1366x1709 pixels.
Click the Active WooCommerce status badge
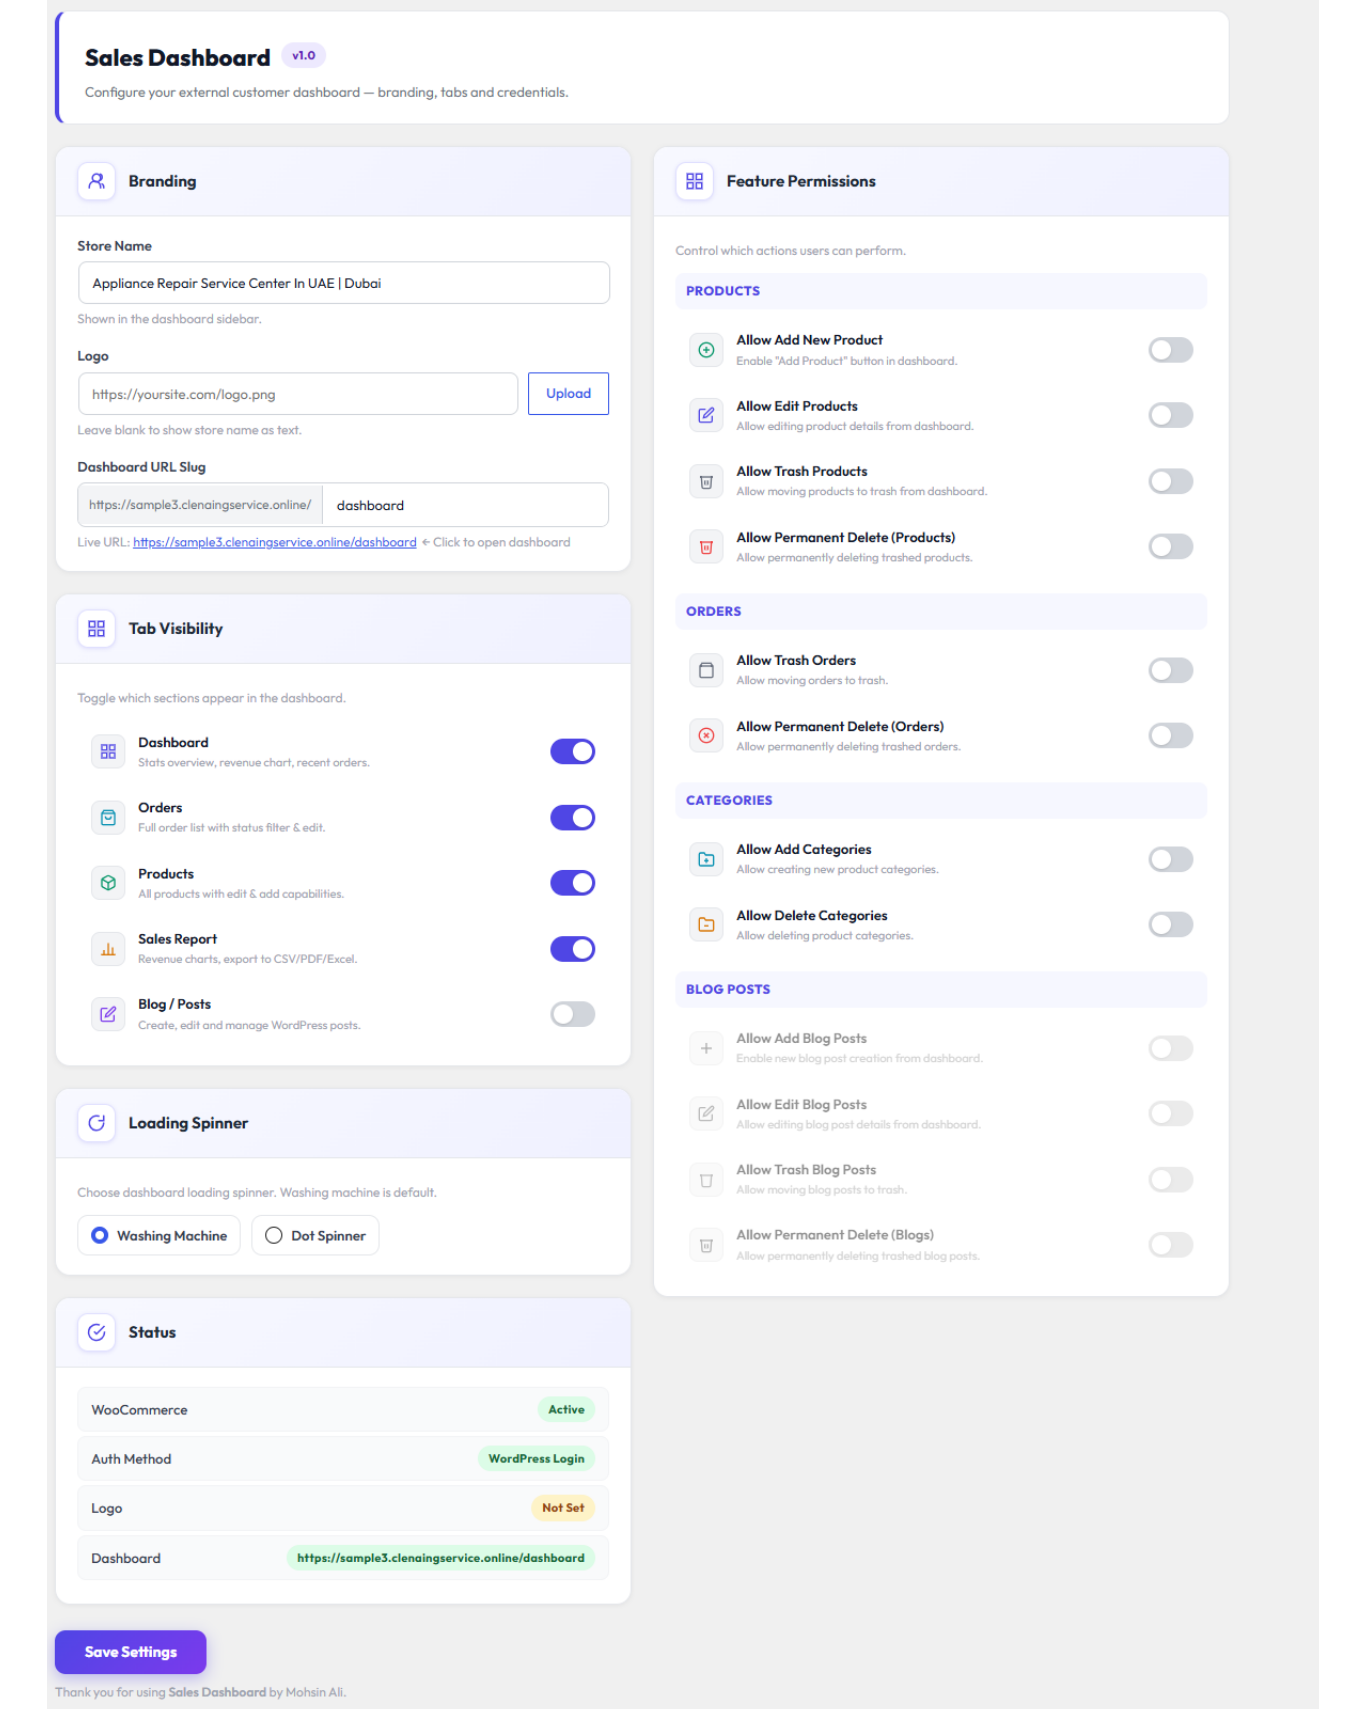point(566,1410)
